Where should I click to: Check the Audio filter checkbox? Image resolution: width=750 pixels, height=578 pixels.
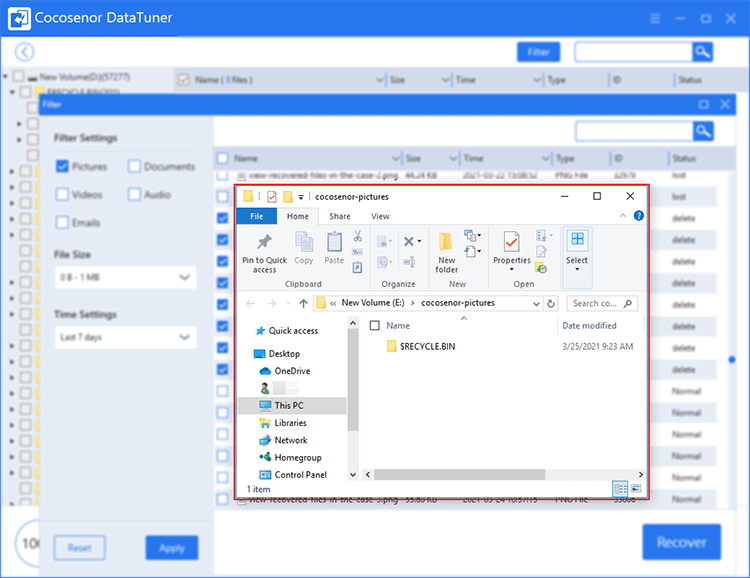[134, 194]
